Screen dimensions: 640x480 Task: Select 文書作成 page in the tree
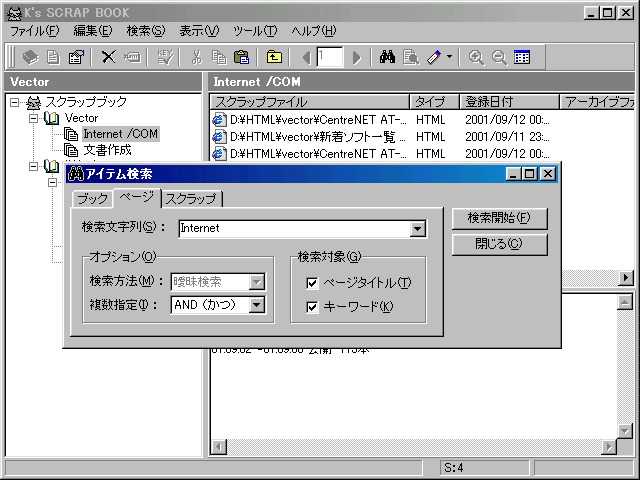[107, 150]
